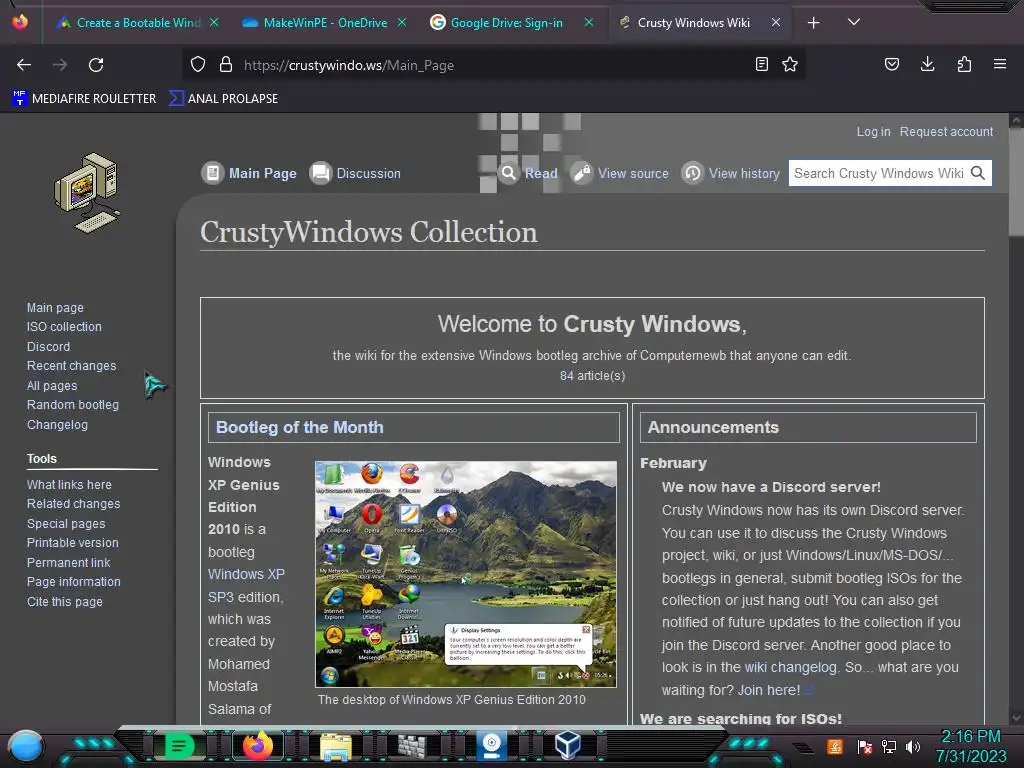The width and height of the screenshot is (1024, 768).
Task: Switch to MakeWinPE - OneDrive tab
Action: click(324, 23)
